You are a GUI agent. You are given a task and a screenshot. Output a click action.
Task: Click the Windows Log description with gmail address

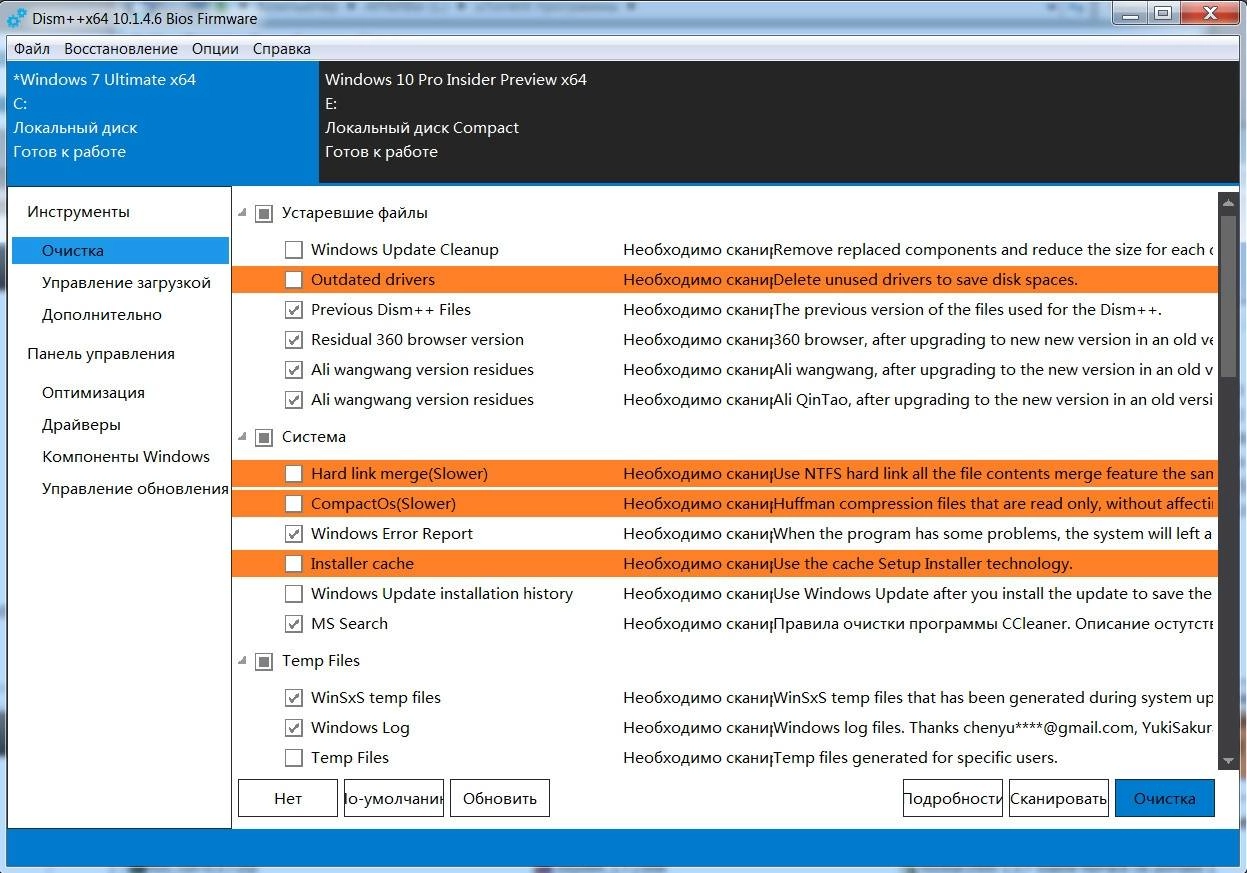click(993, 728)
